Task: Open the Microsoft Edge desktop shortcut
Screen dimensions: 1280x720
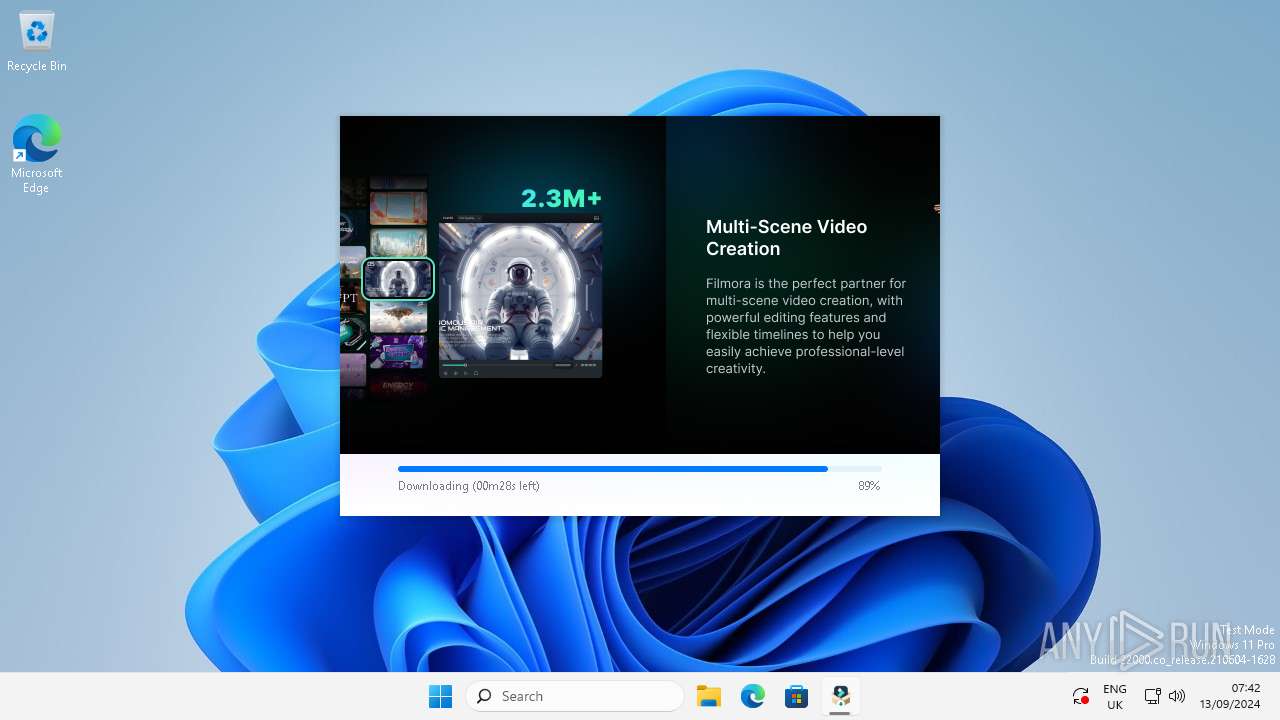Action: pyautogui.click(x=37, y=153)
